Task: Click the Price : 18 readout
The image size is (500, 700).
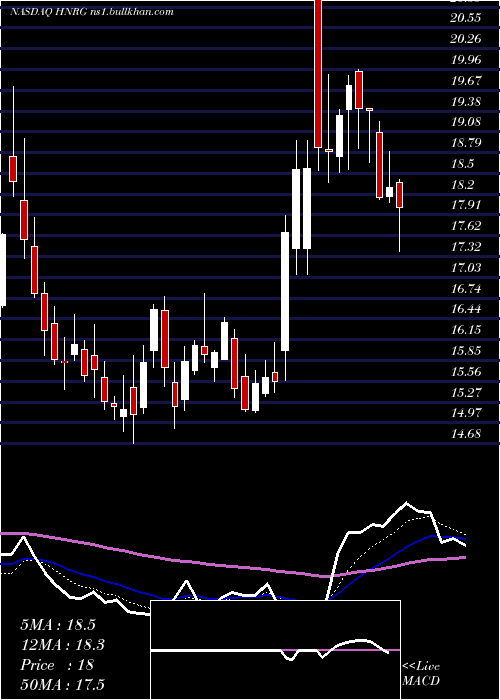Action: (x=57, y=665)
